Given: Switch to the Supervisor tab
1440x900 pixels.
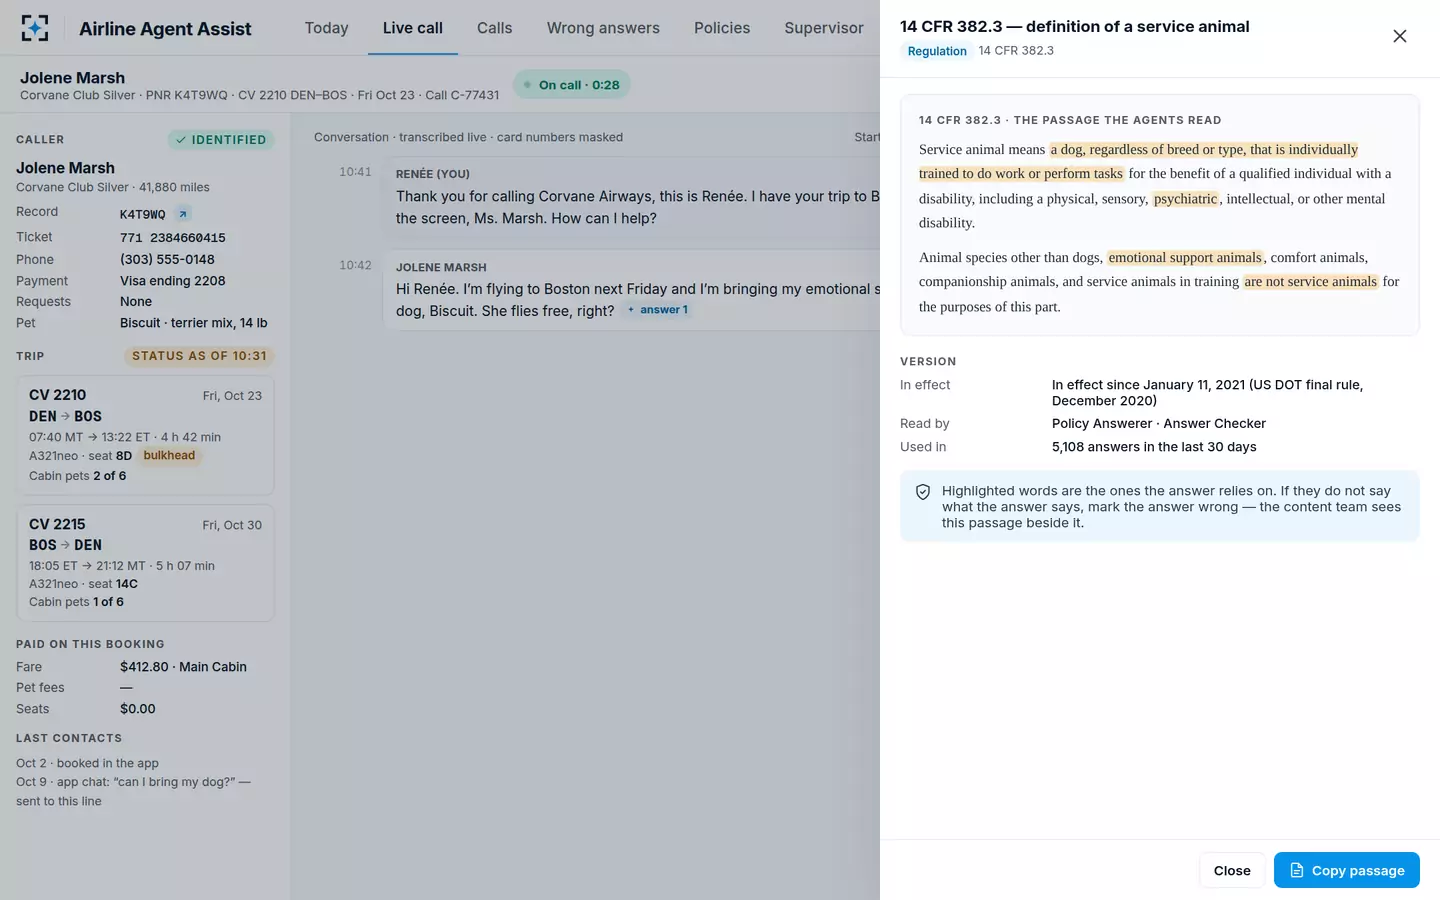Looking at the screenshot, I should 824,28.
